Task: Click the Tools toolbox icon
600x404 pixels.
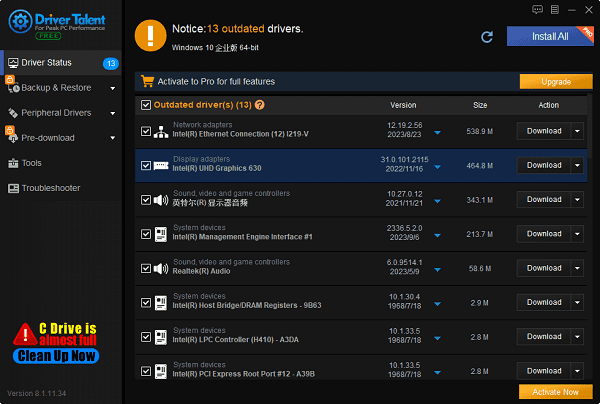Action: click(x=13, y=163)
